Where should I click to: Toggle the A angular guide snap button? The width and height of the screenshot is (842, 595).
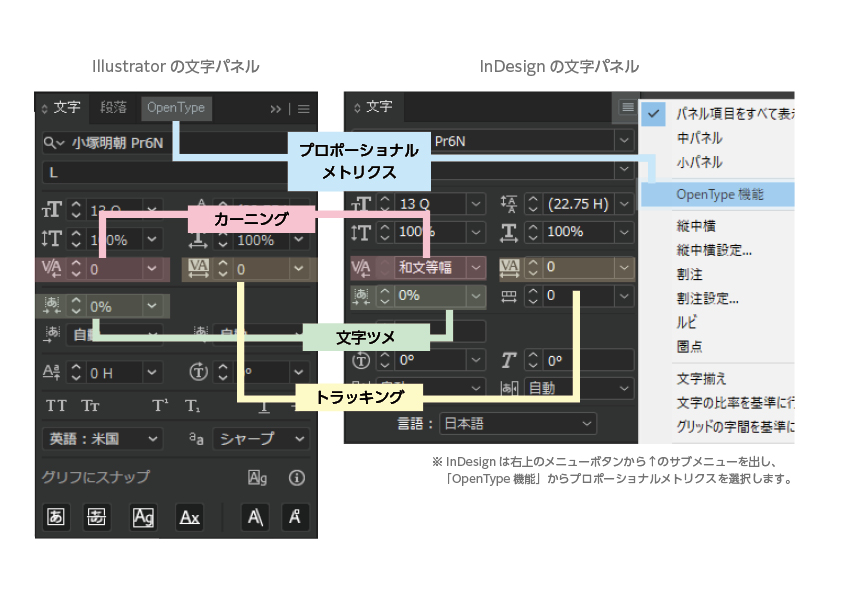coord(255,517)
